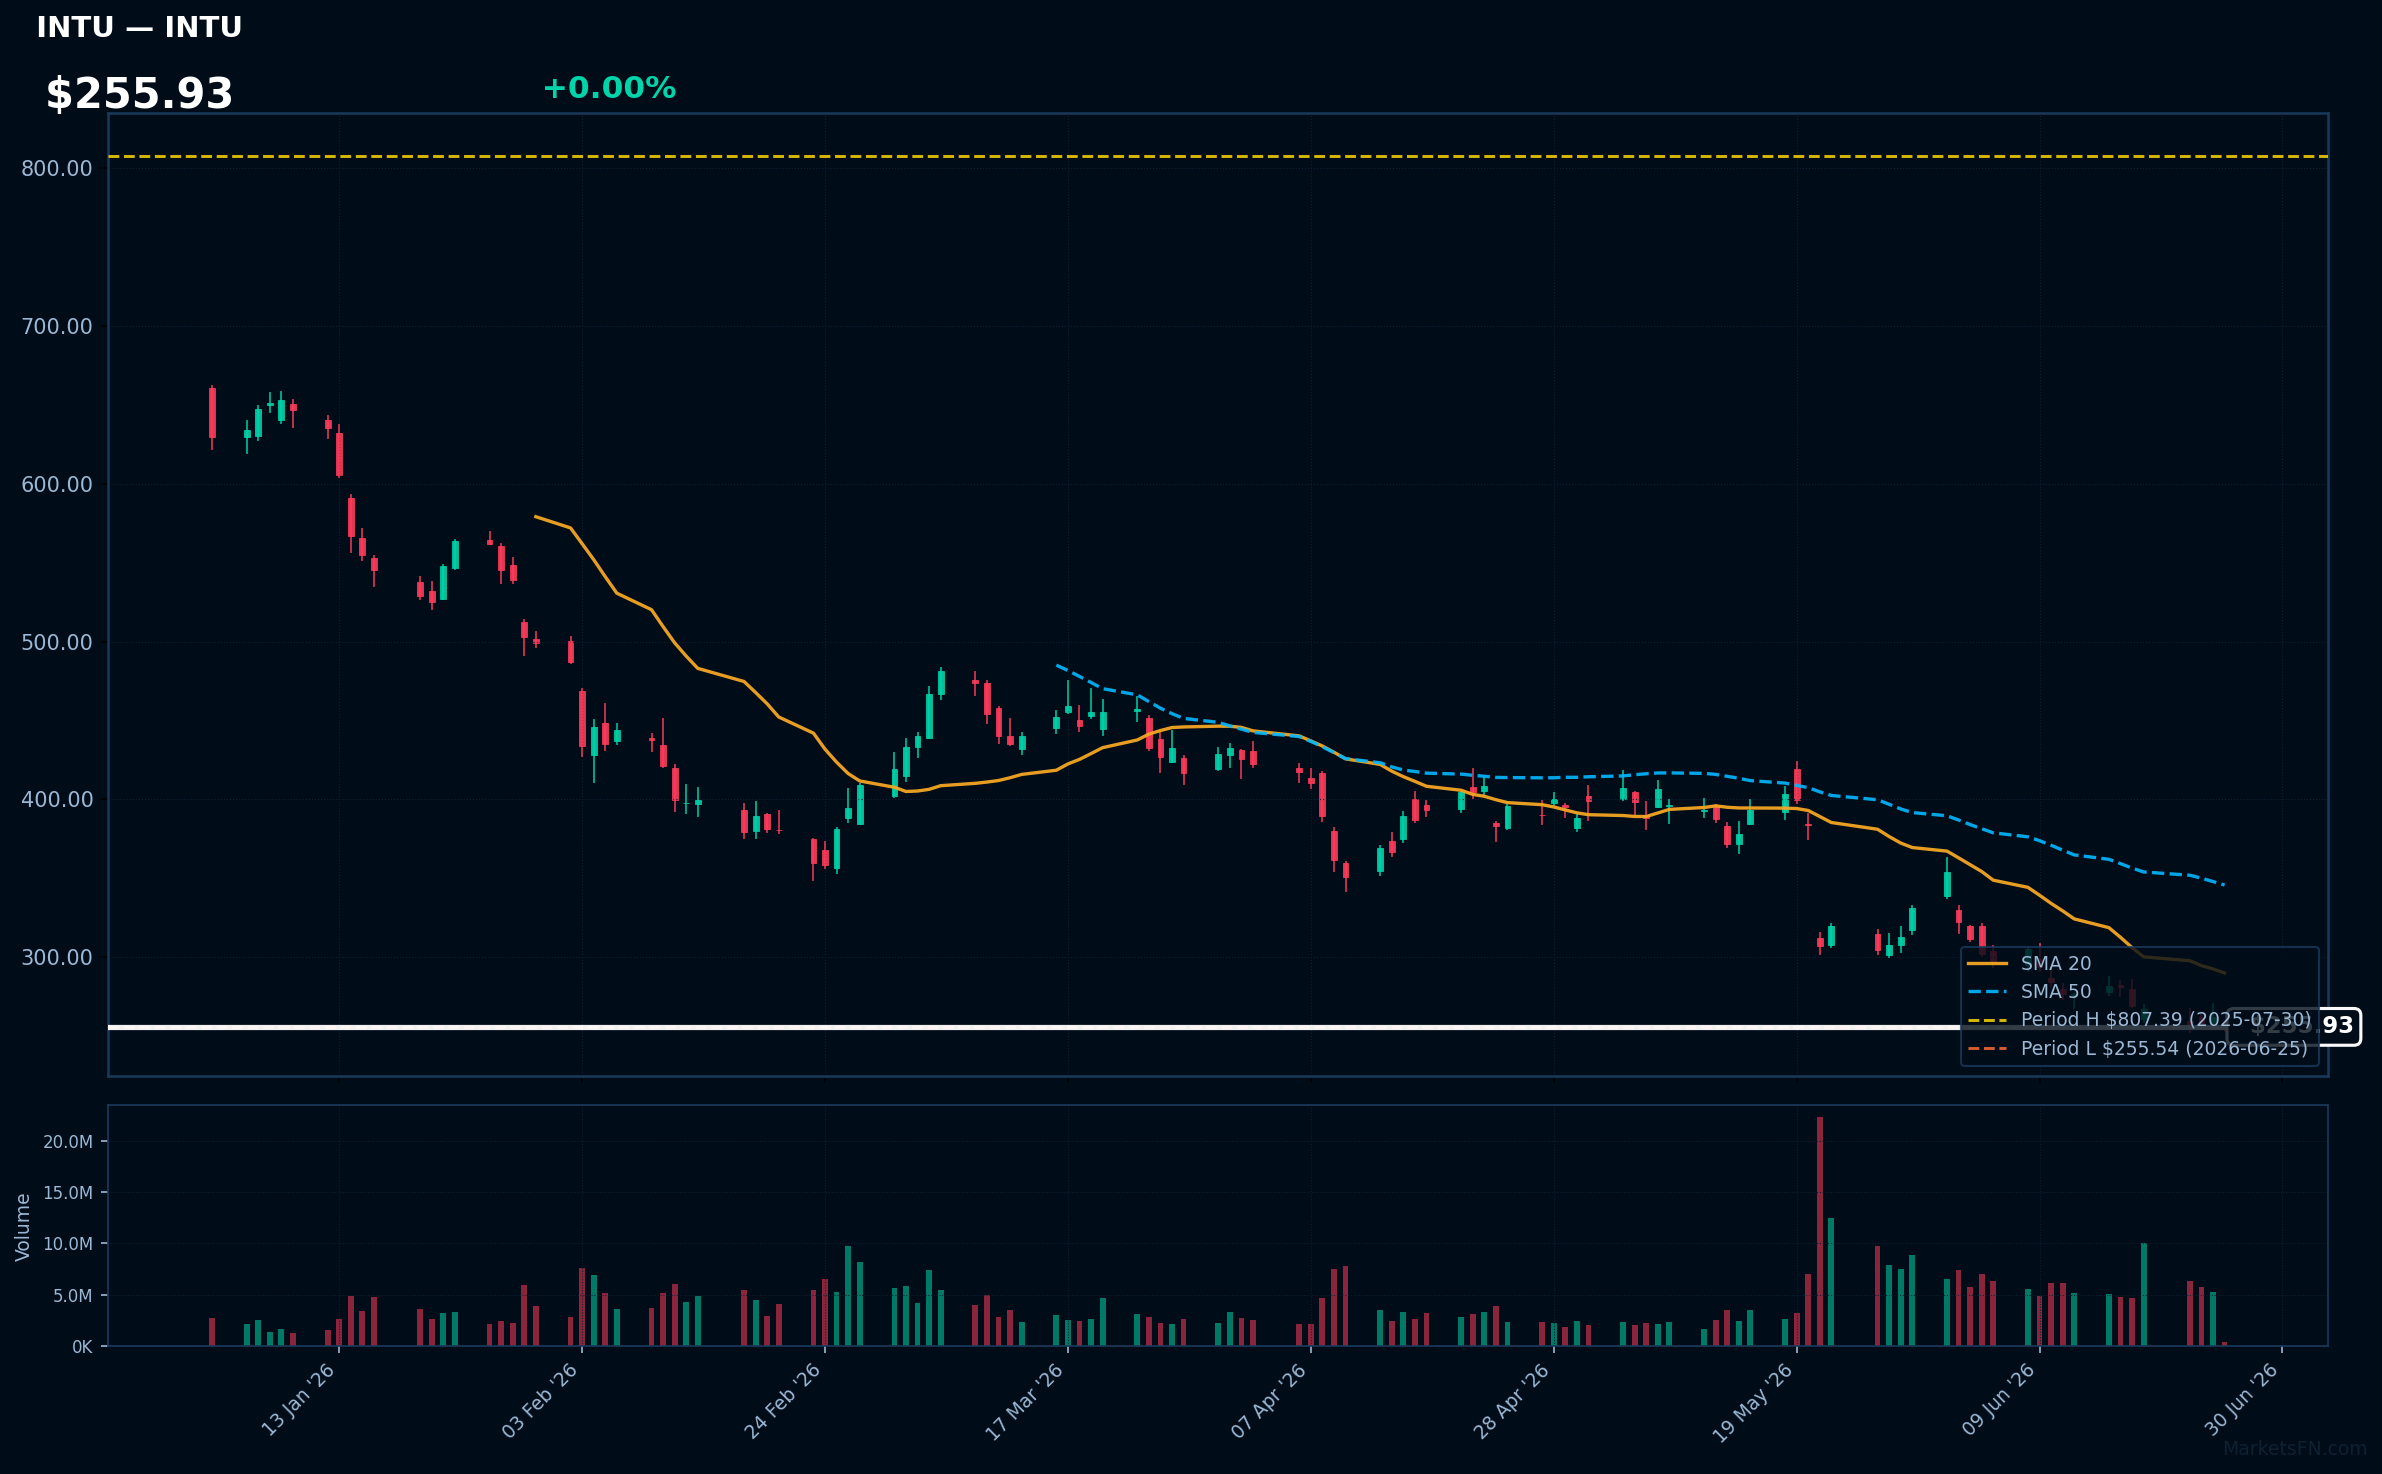Click the yellow dashed period high line
2382x1474 pixels.
pos(1218,157)
